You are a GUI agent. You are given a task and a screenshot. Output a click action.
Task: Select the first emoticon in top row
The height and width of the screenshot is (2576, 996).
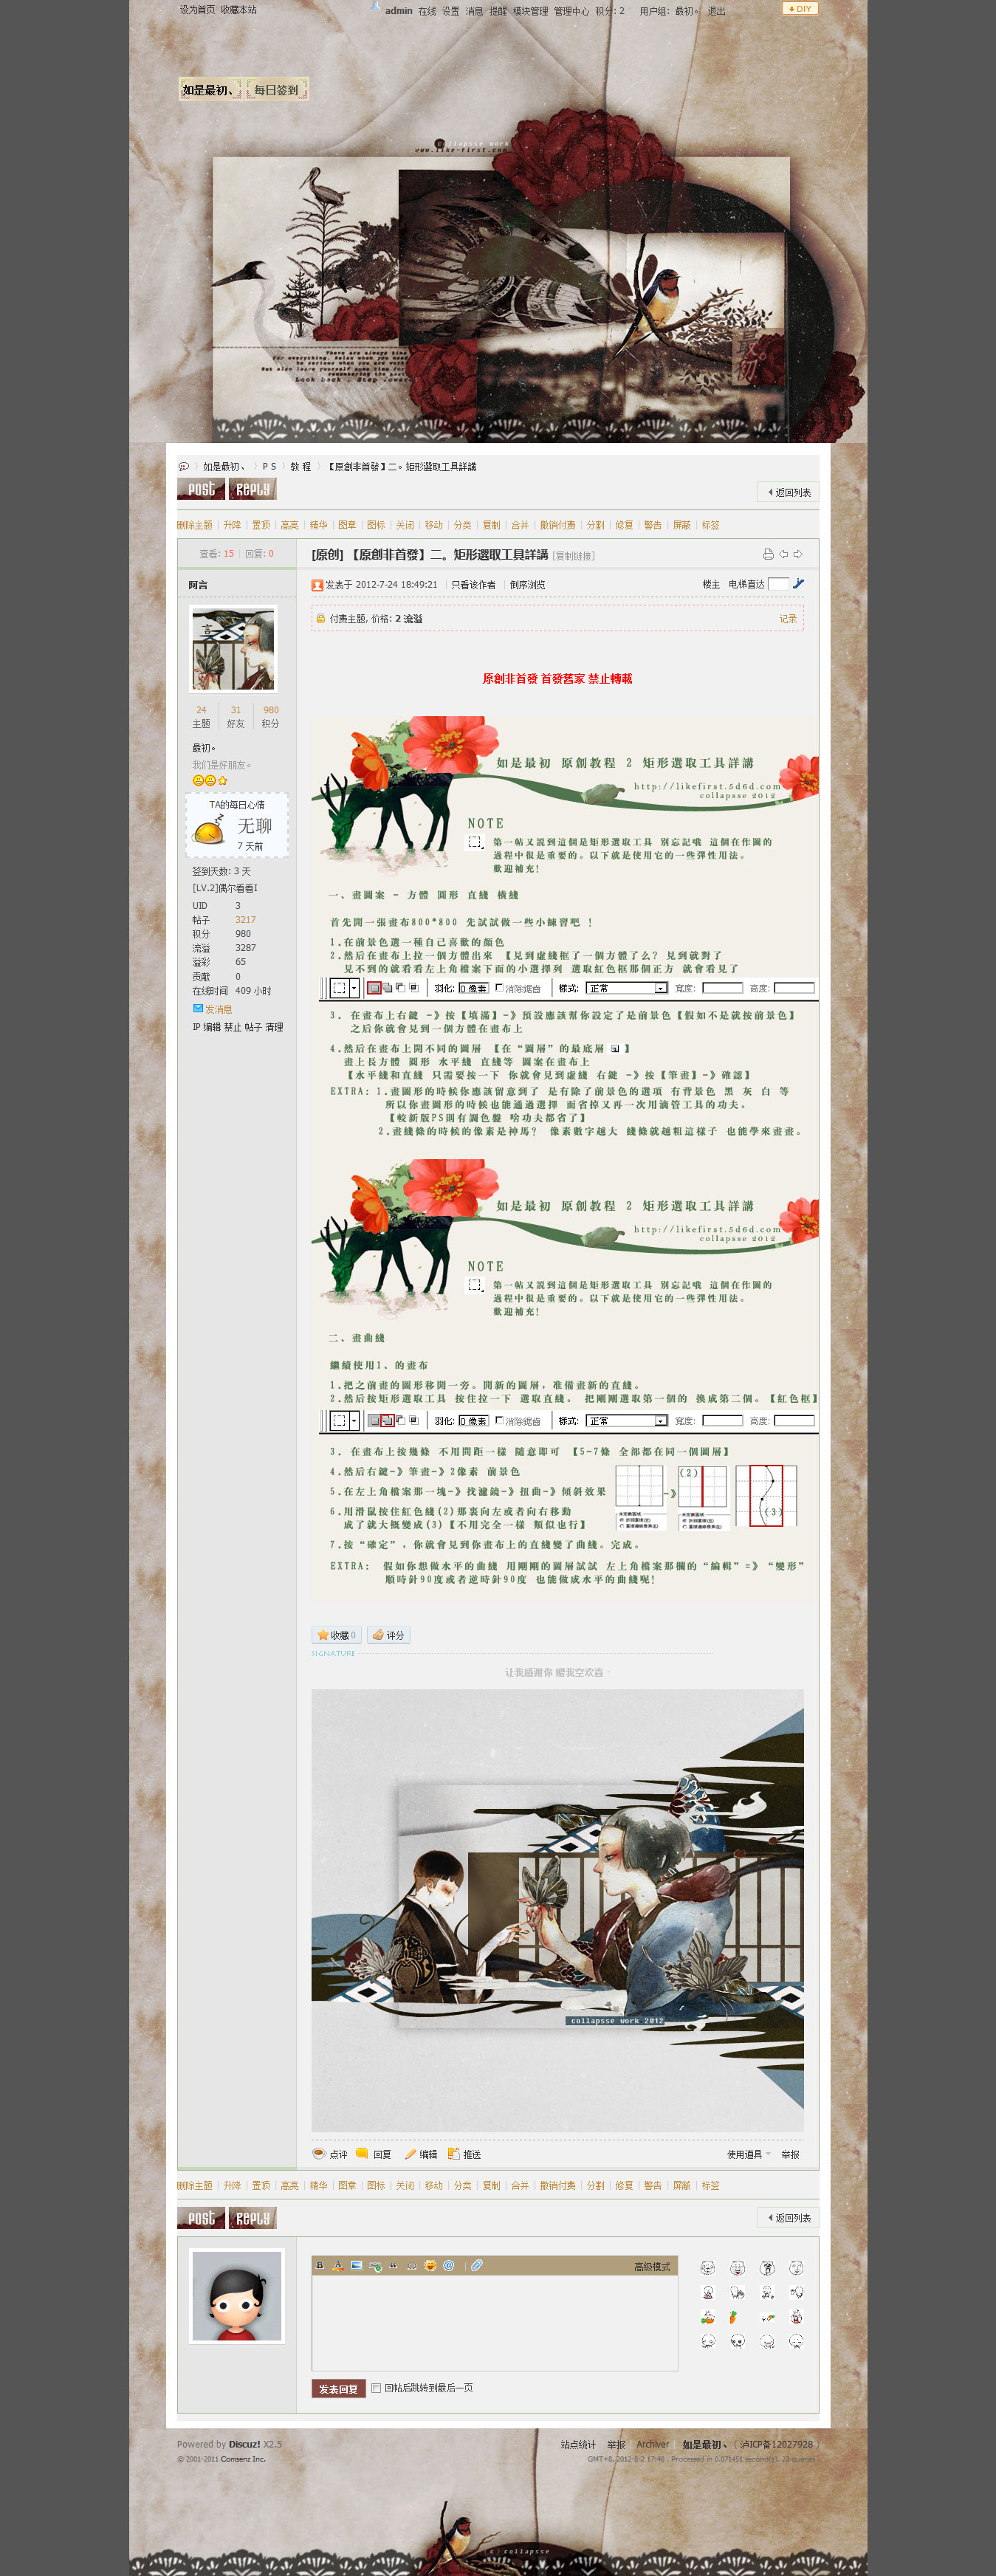pos(707,2268)
